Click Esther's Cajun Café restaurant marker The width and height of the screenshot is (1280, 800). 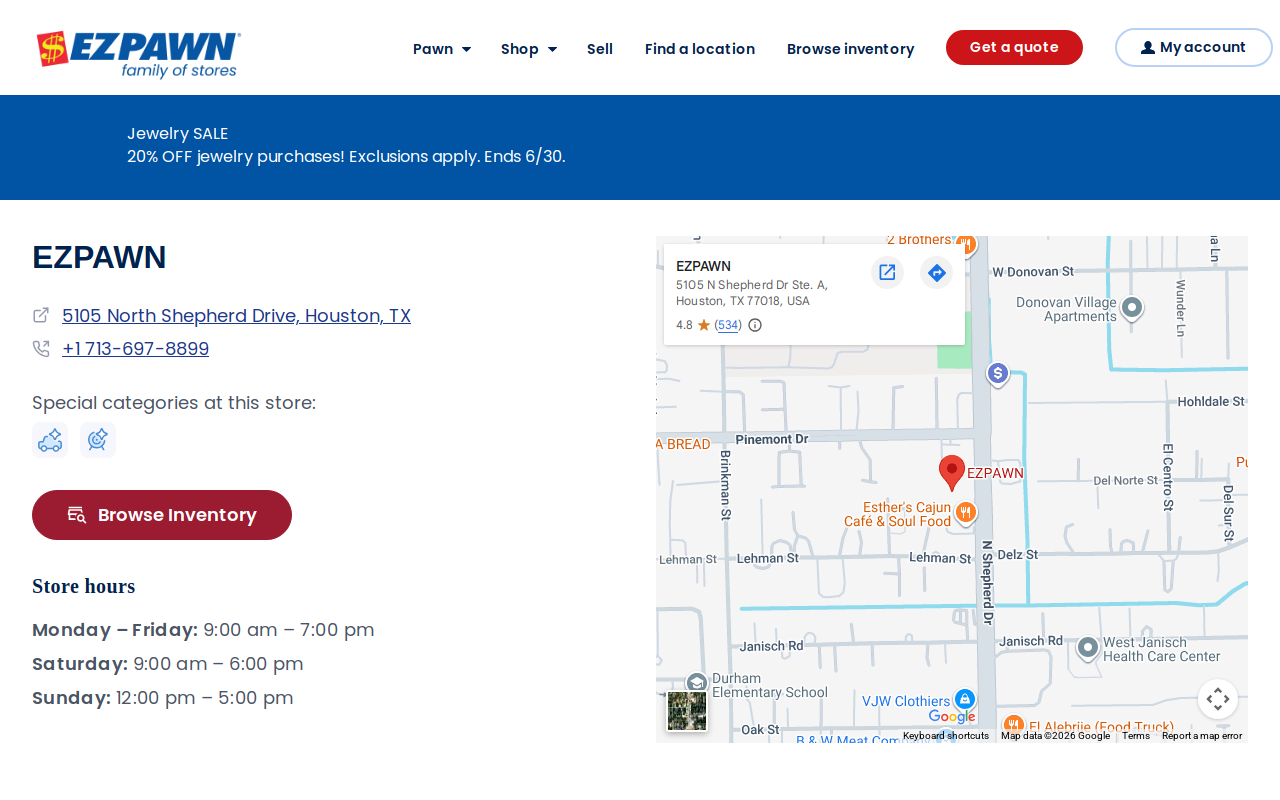[x=965, y=513]
